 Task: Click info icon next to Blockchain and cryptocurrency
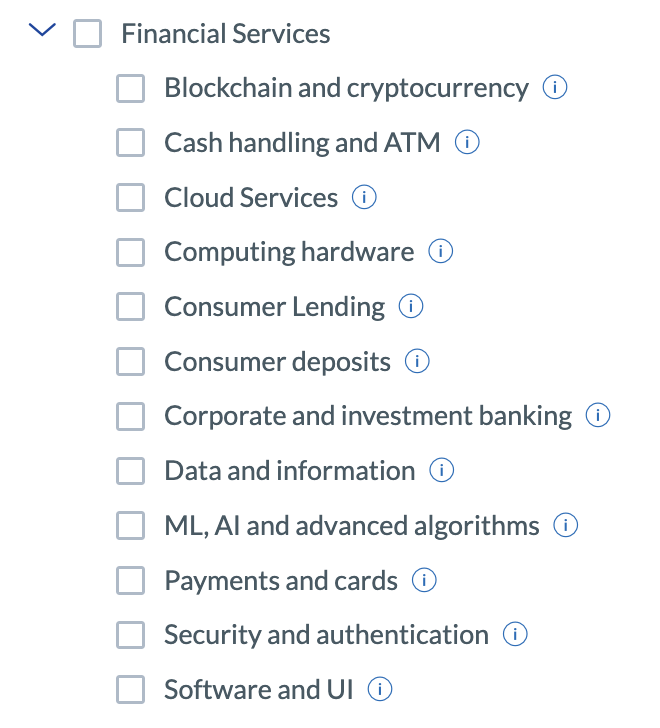pyautogui.click(x=555, y=88)
